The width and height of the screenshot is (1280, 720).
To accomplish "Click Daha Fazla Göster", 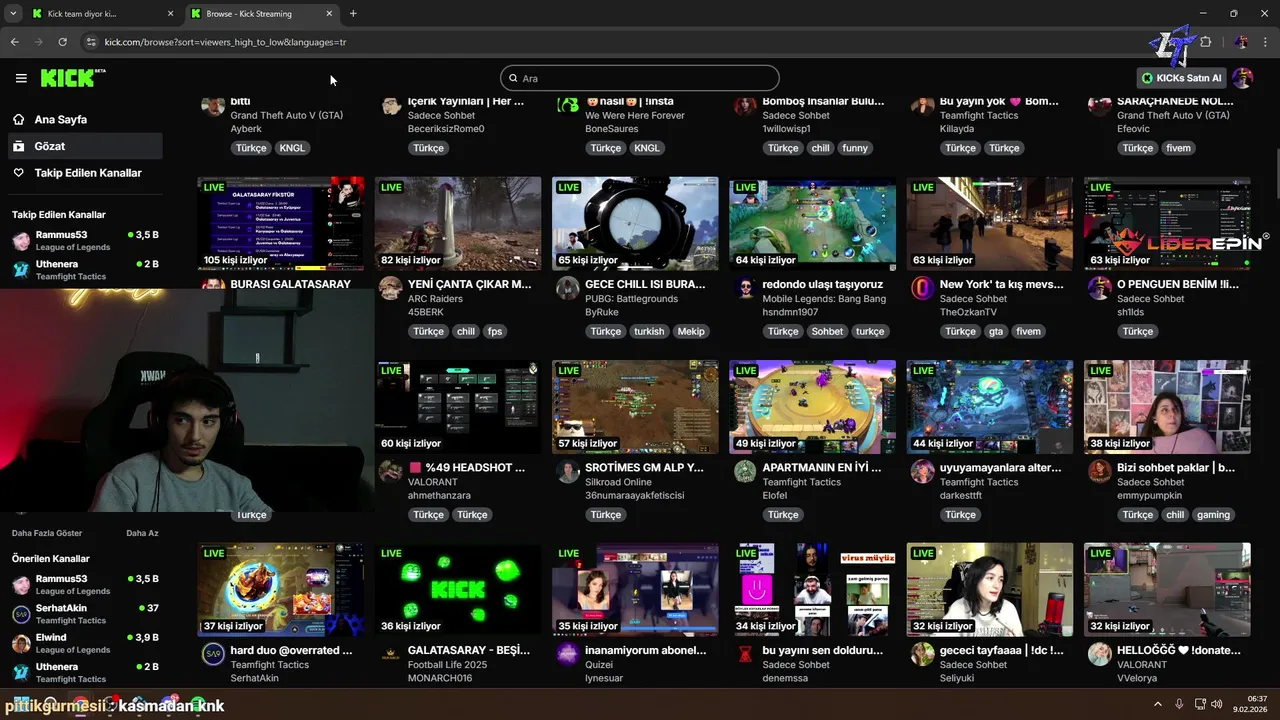I will [47, 533].
